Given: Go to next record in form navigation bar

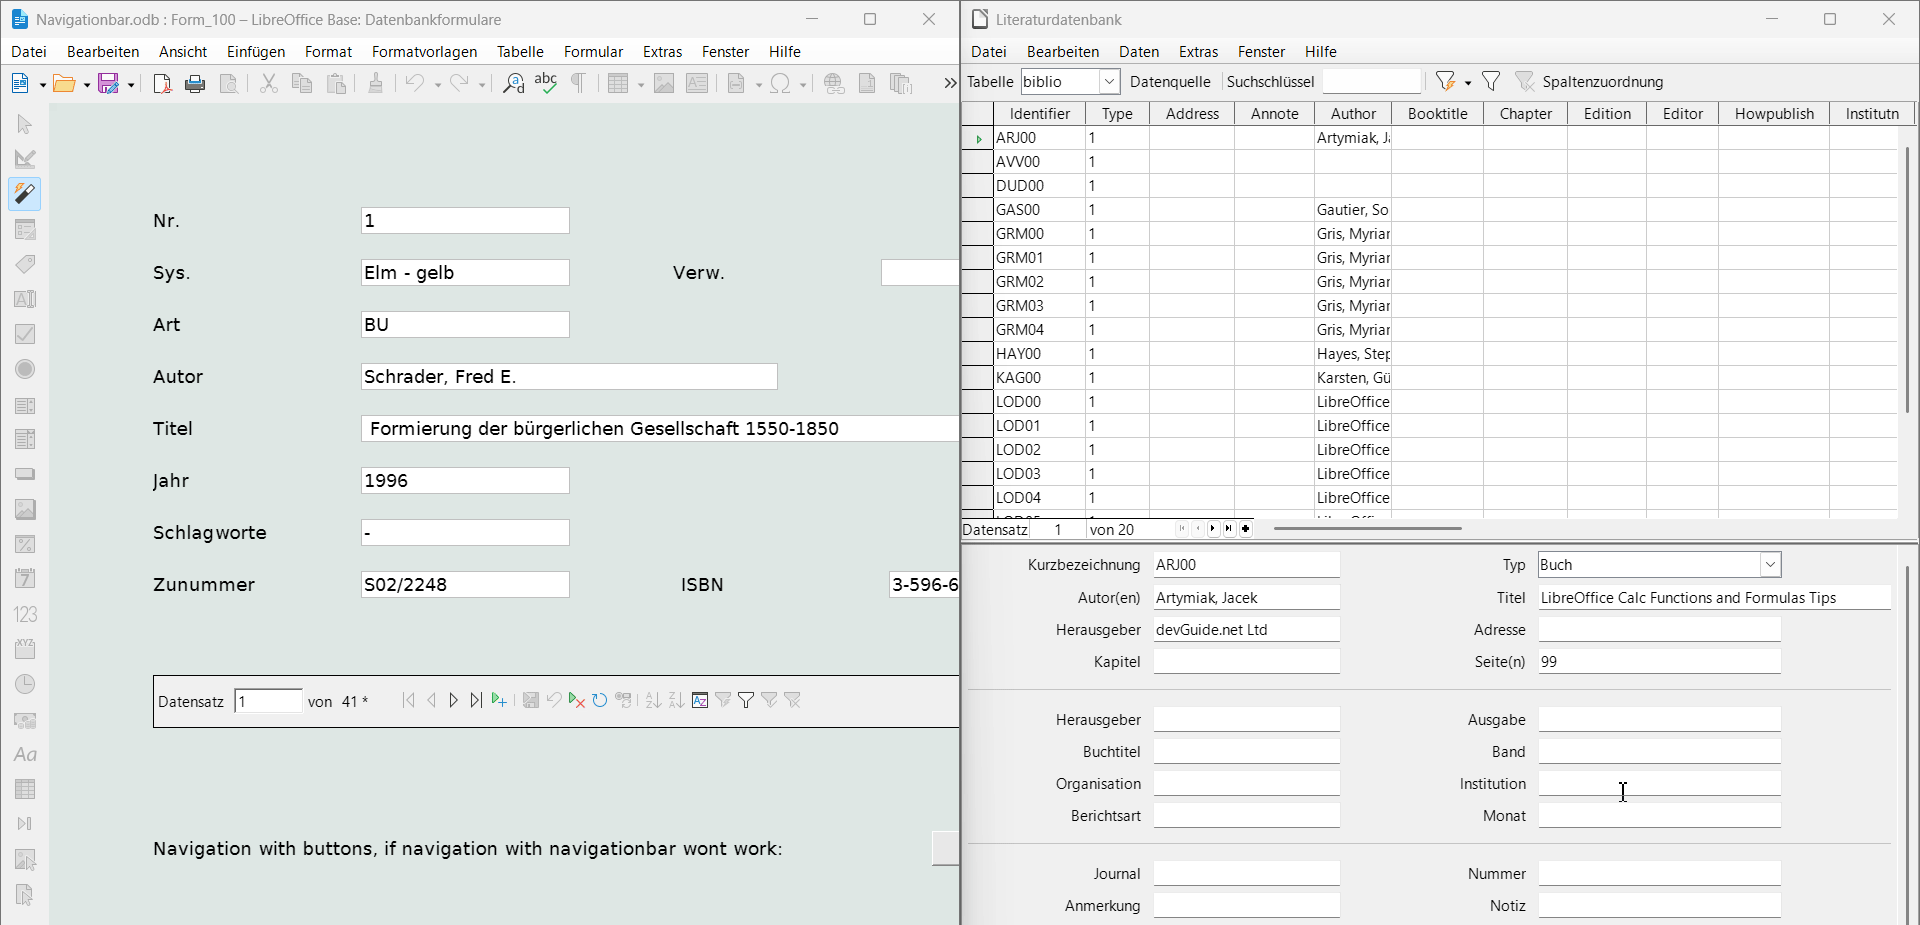Looking at the screenshot, I should click(454, 701).
